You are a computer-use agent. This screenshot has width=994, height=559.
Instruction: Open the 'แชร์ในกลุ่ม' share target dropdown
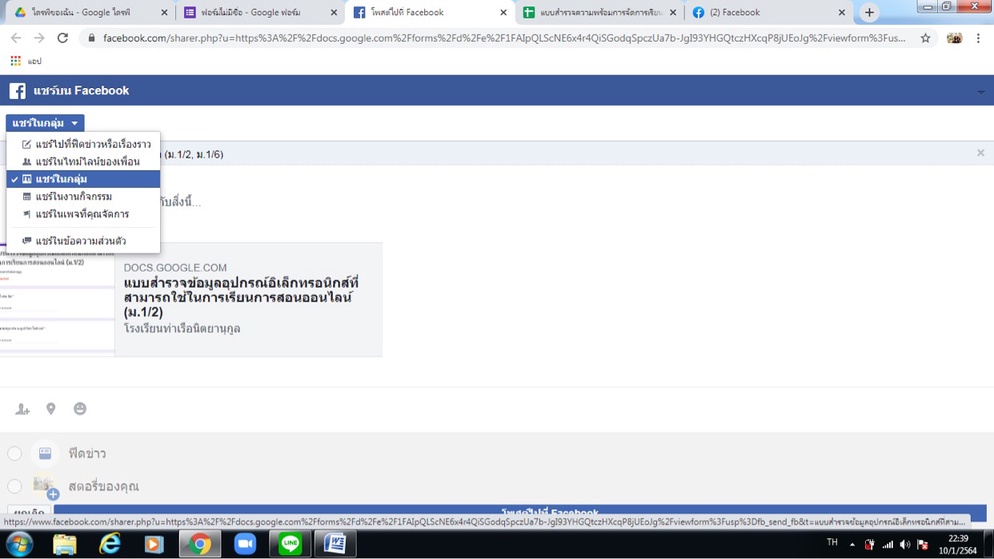click(x=45, y=123)
